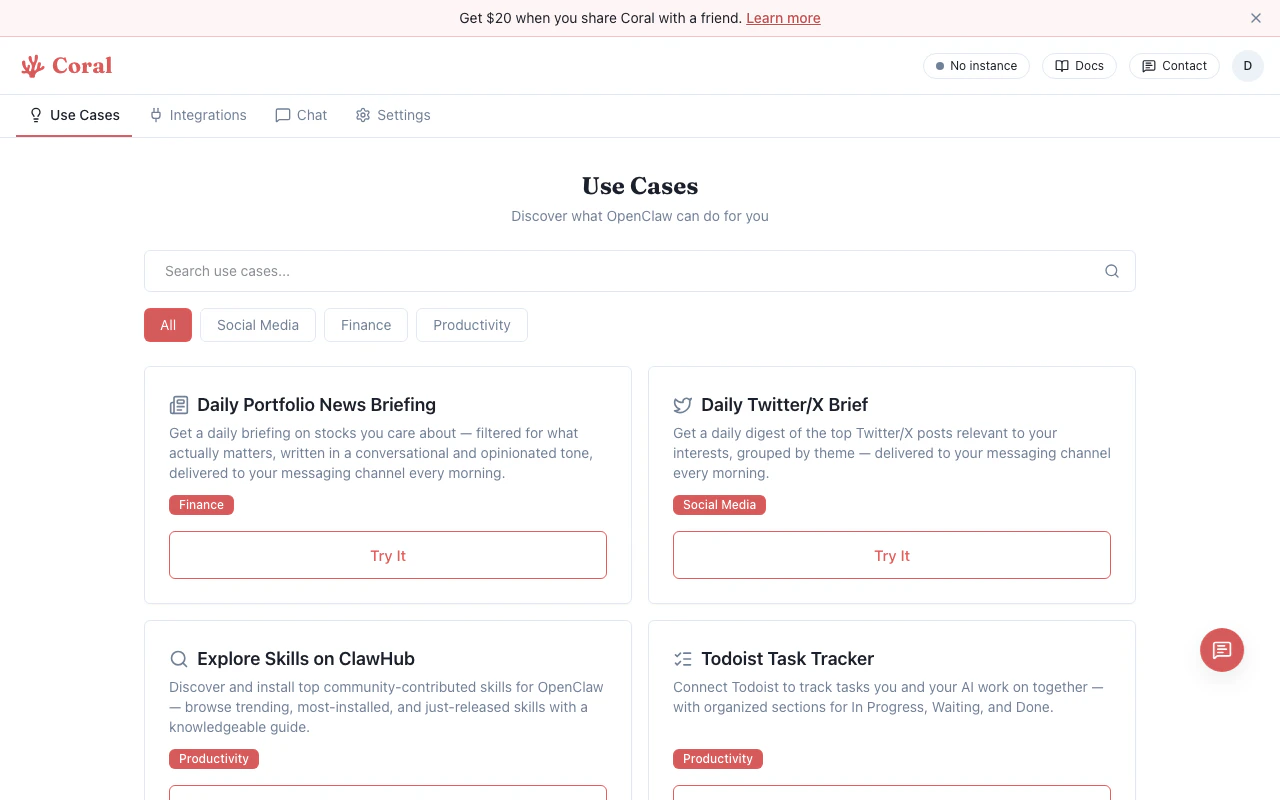Open the Settings tab
1280x800 pixels.
393,115
